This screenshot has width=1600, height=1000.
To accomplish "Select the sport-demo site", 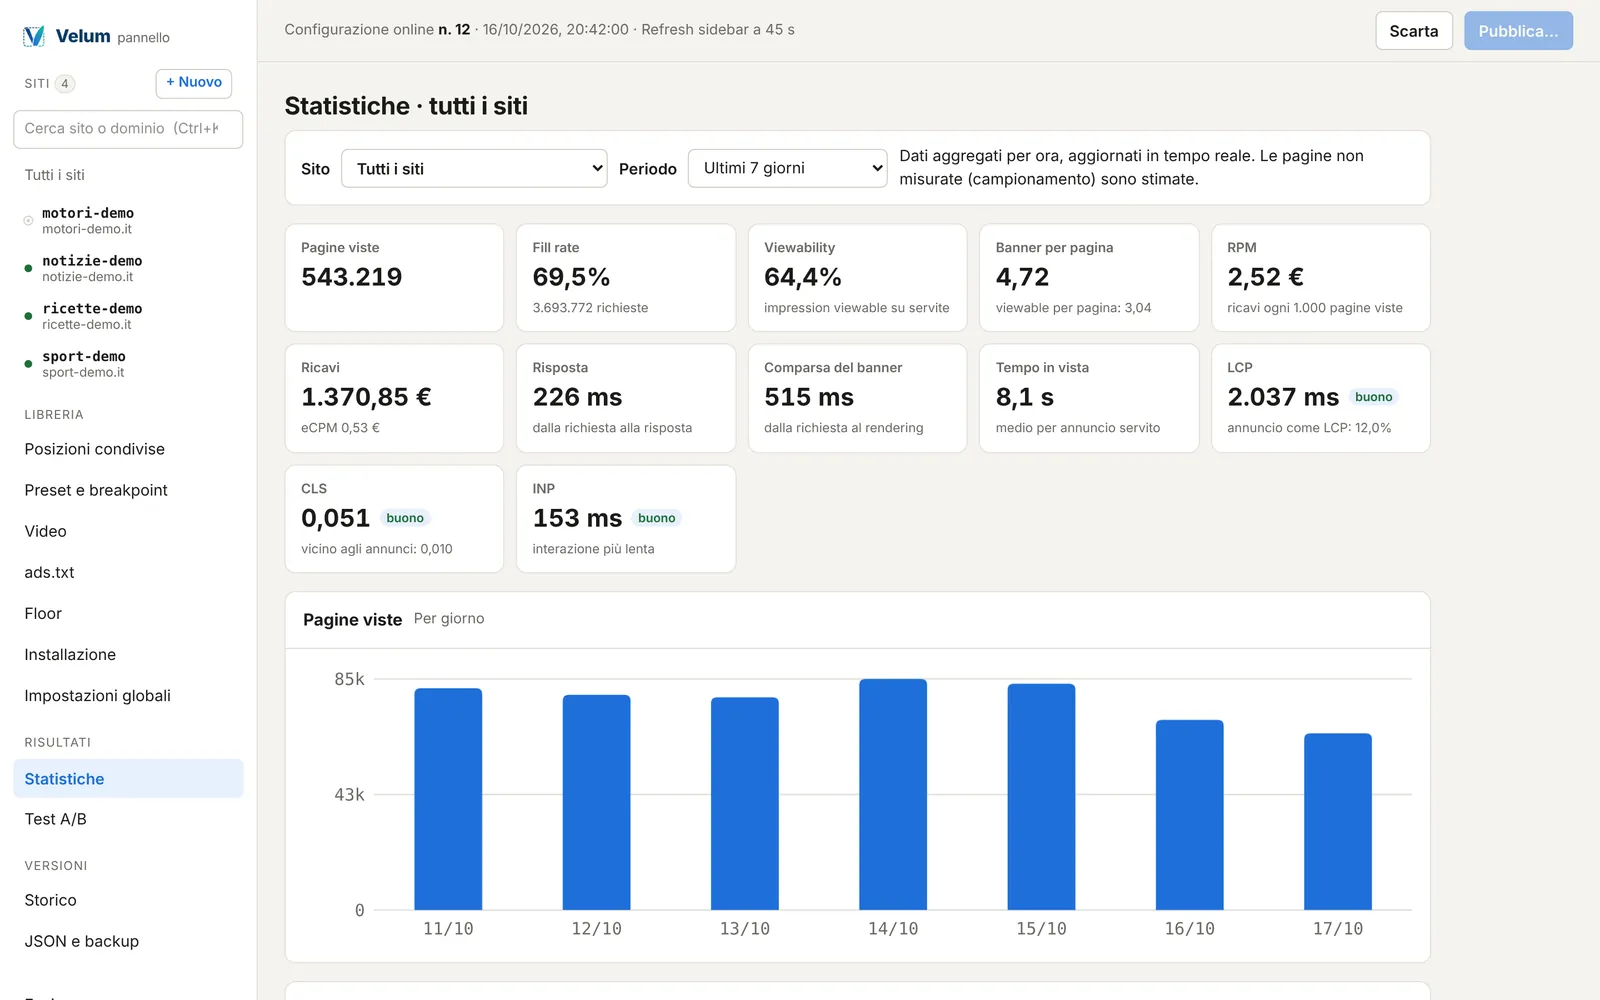I will click(x=128, y=364).
